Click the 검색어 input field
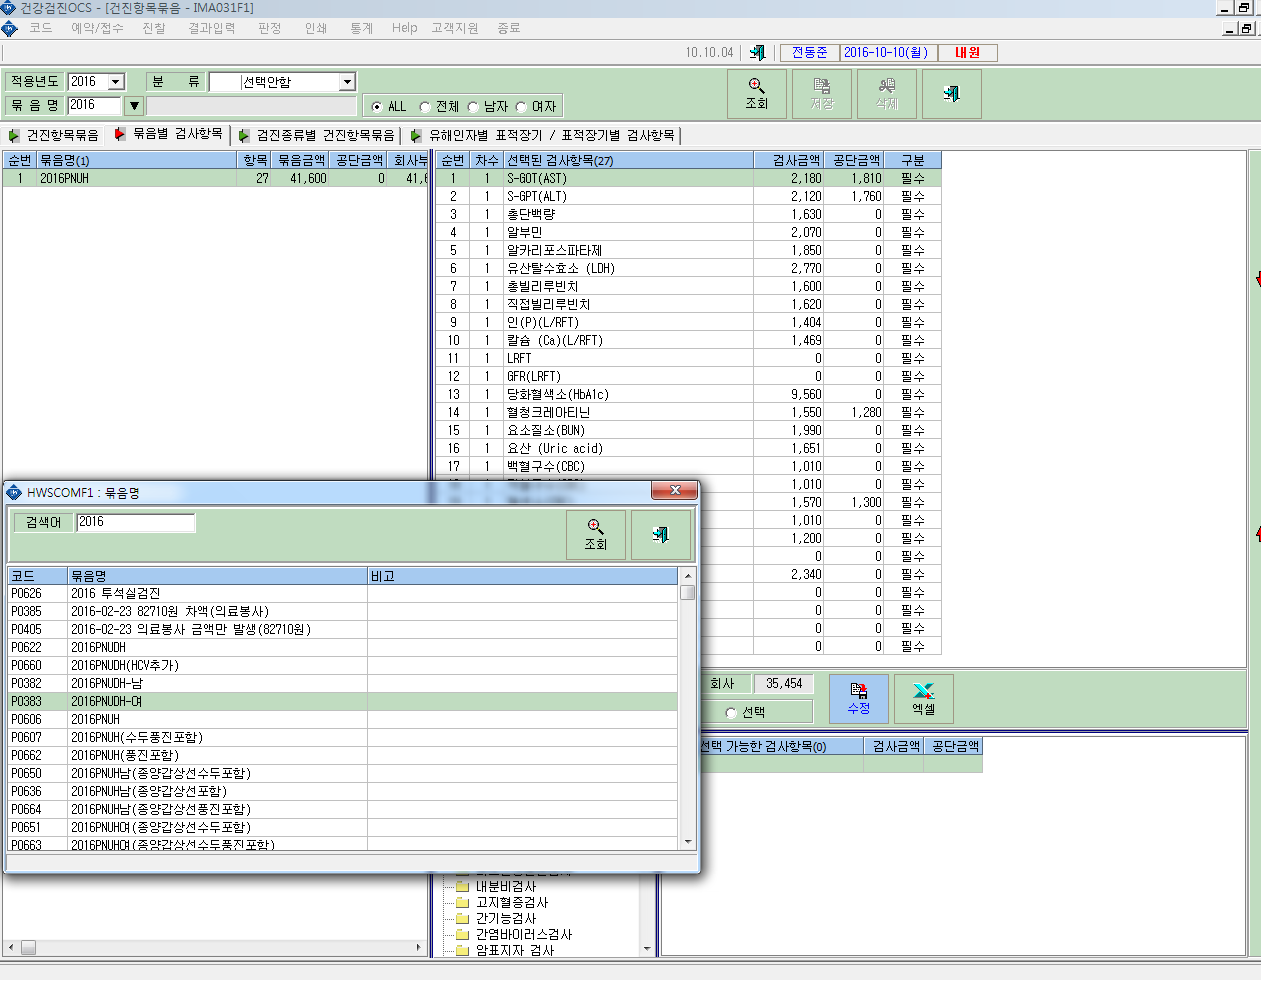This screenshot has width=1261, height=981. point(135,522)
